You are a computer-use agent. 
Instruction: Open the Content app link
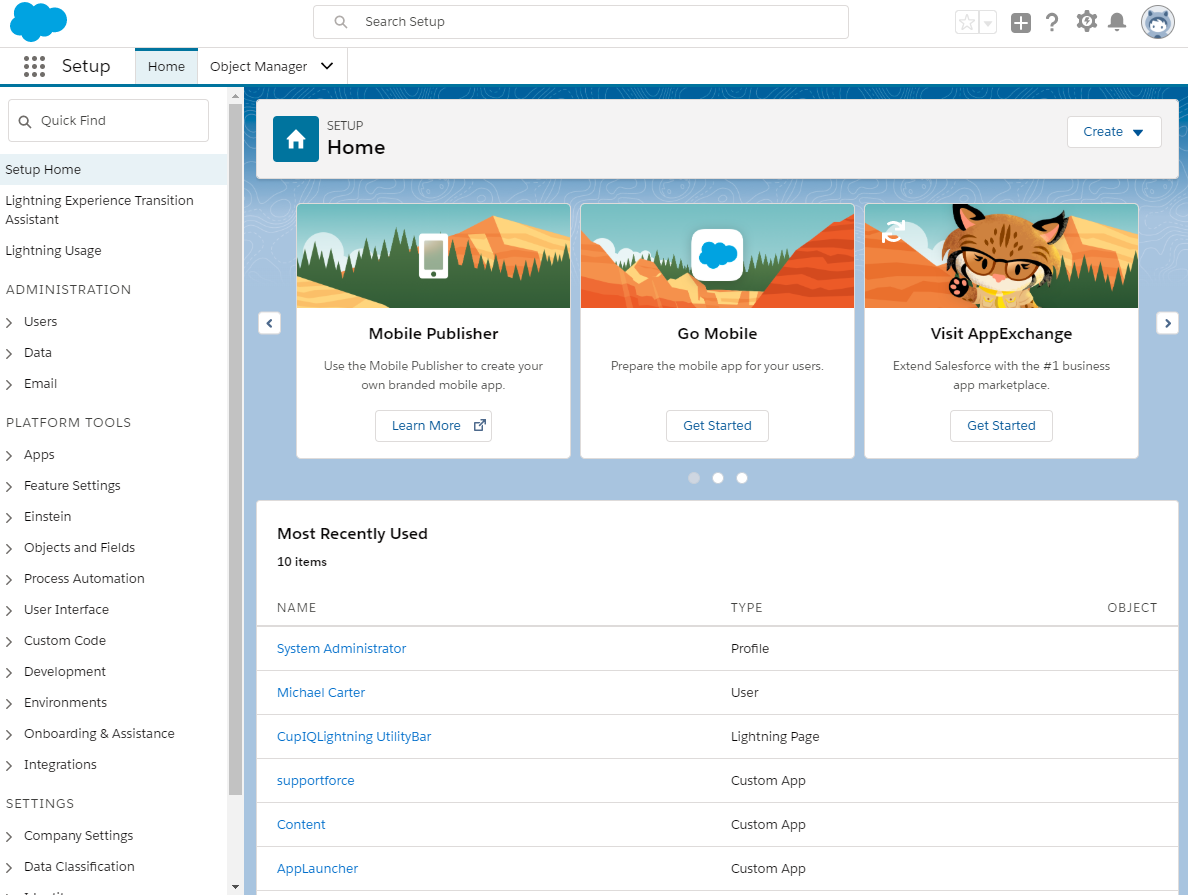(x=301, y=825)
